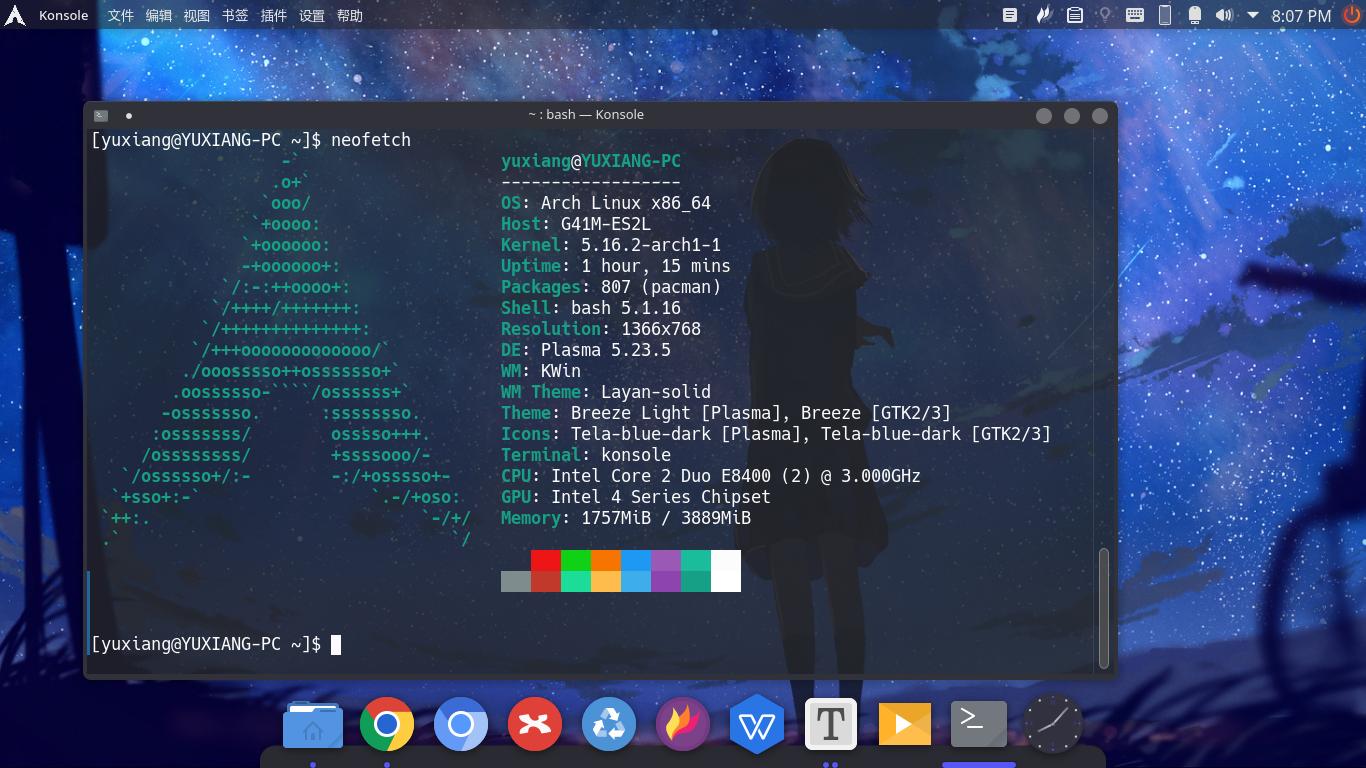Open the 编辑 menu
The height and width of the screenshot is (768, 1366).
pos(158,15)
